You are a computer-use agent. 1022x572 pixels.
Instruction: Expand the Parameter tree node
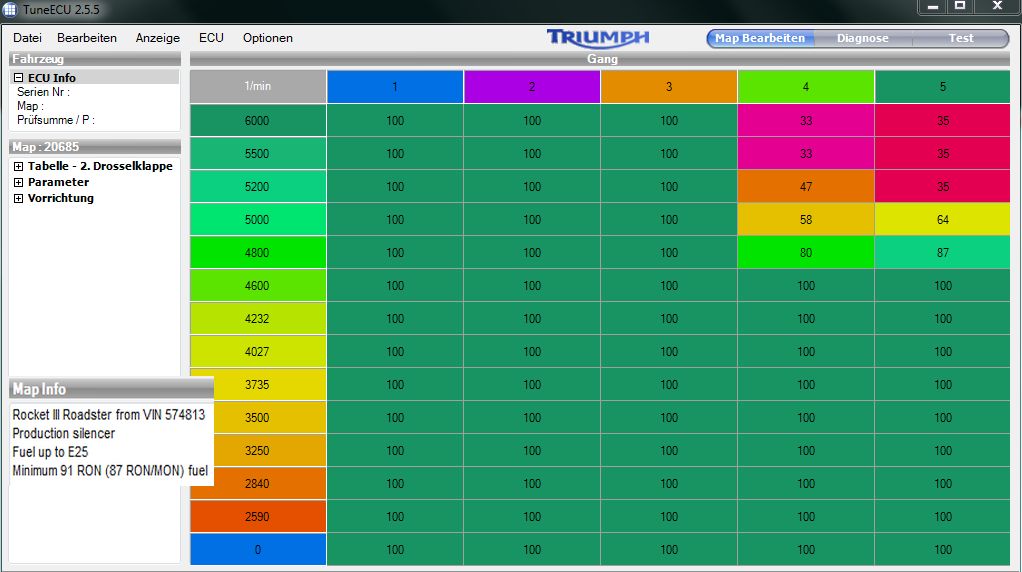19,183
